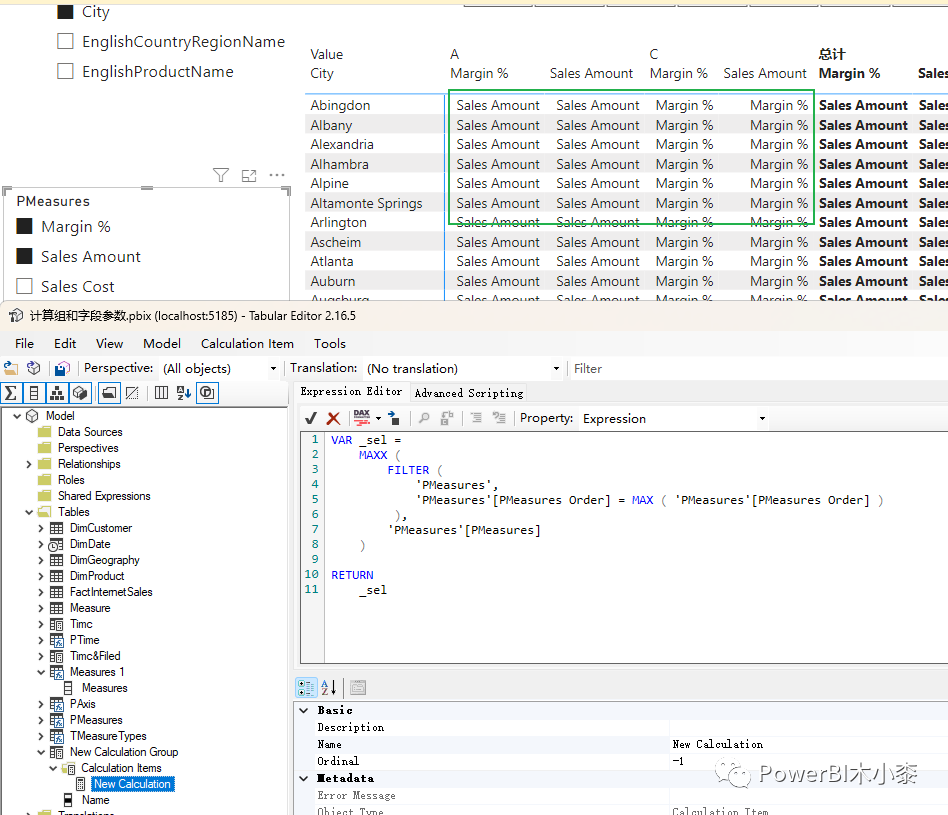Open the Tools menu

[x=330, y=343]
